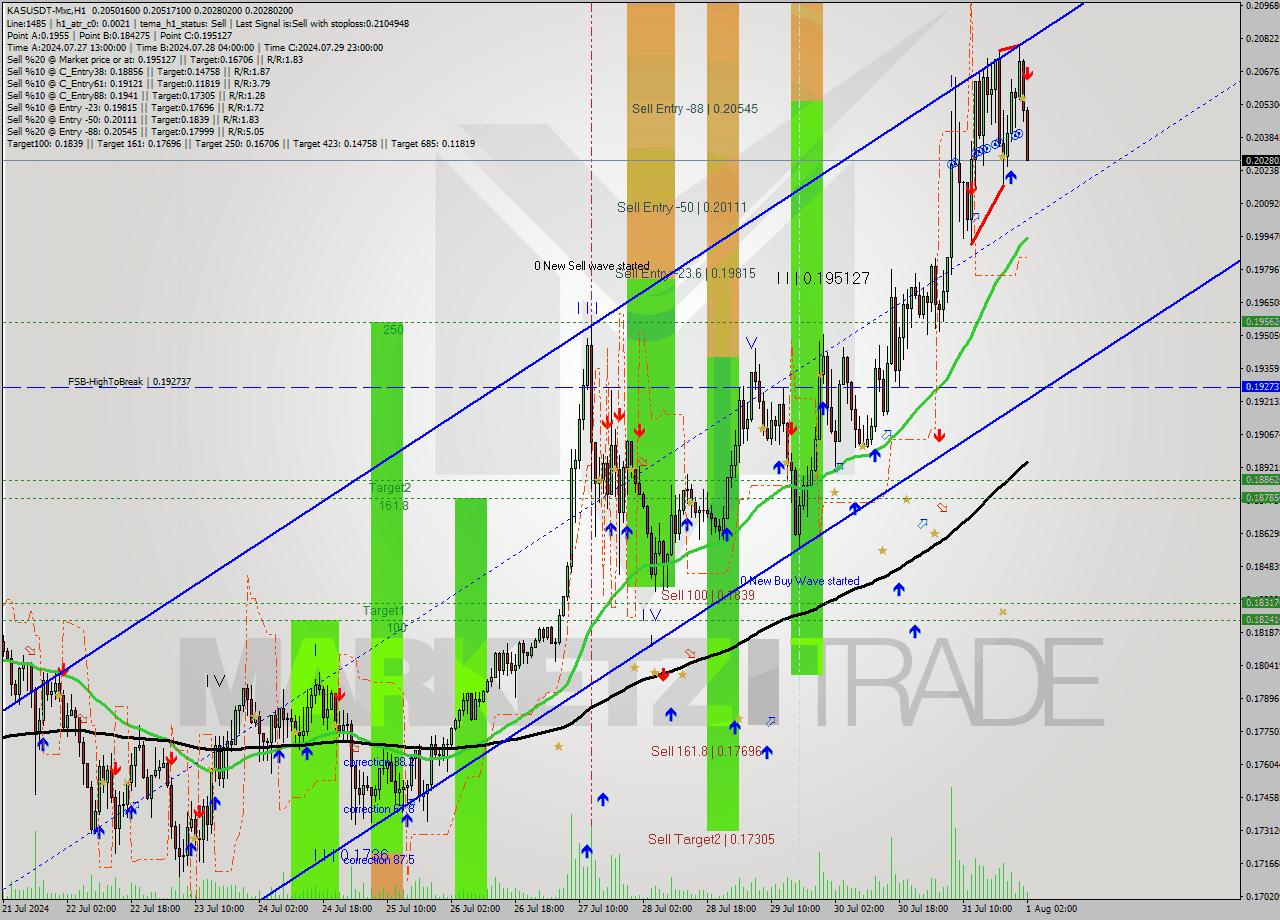Image resolution: width=1280 pixels, height=920 pixels.
Task: Click the '27 Jul 10:00' time axis label
Action: coord(603,909)
